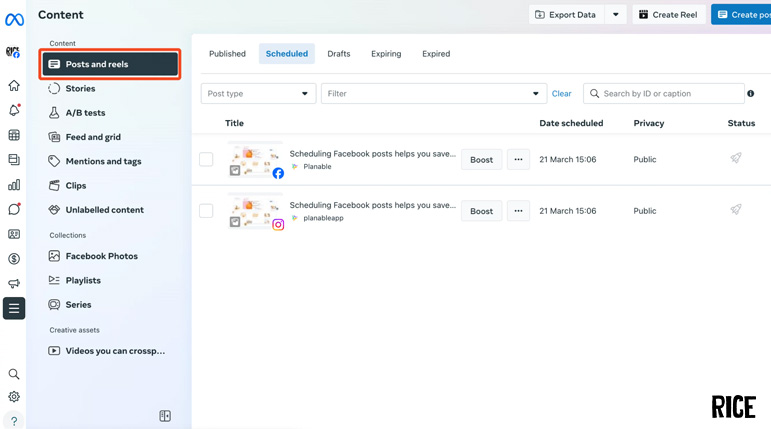The width and height of the screenshot is (771, 429).
Task: Click the Home icon in left rail
Action: tap(14, 86)
